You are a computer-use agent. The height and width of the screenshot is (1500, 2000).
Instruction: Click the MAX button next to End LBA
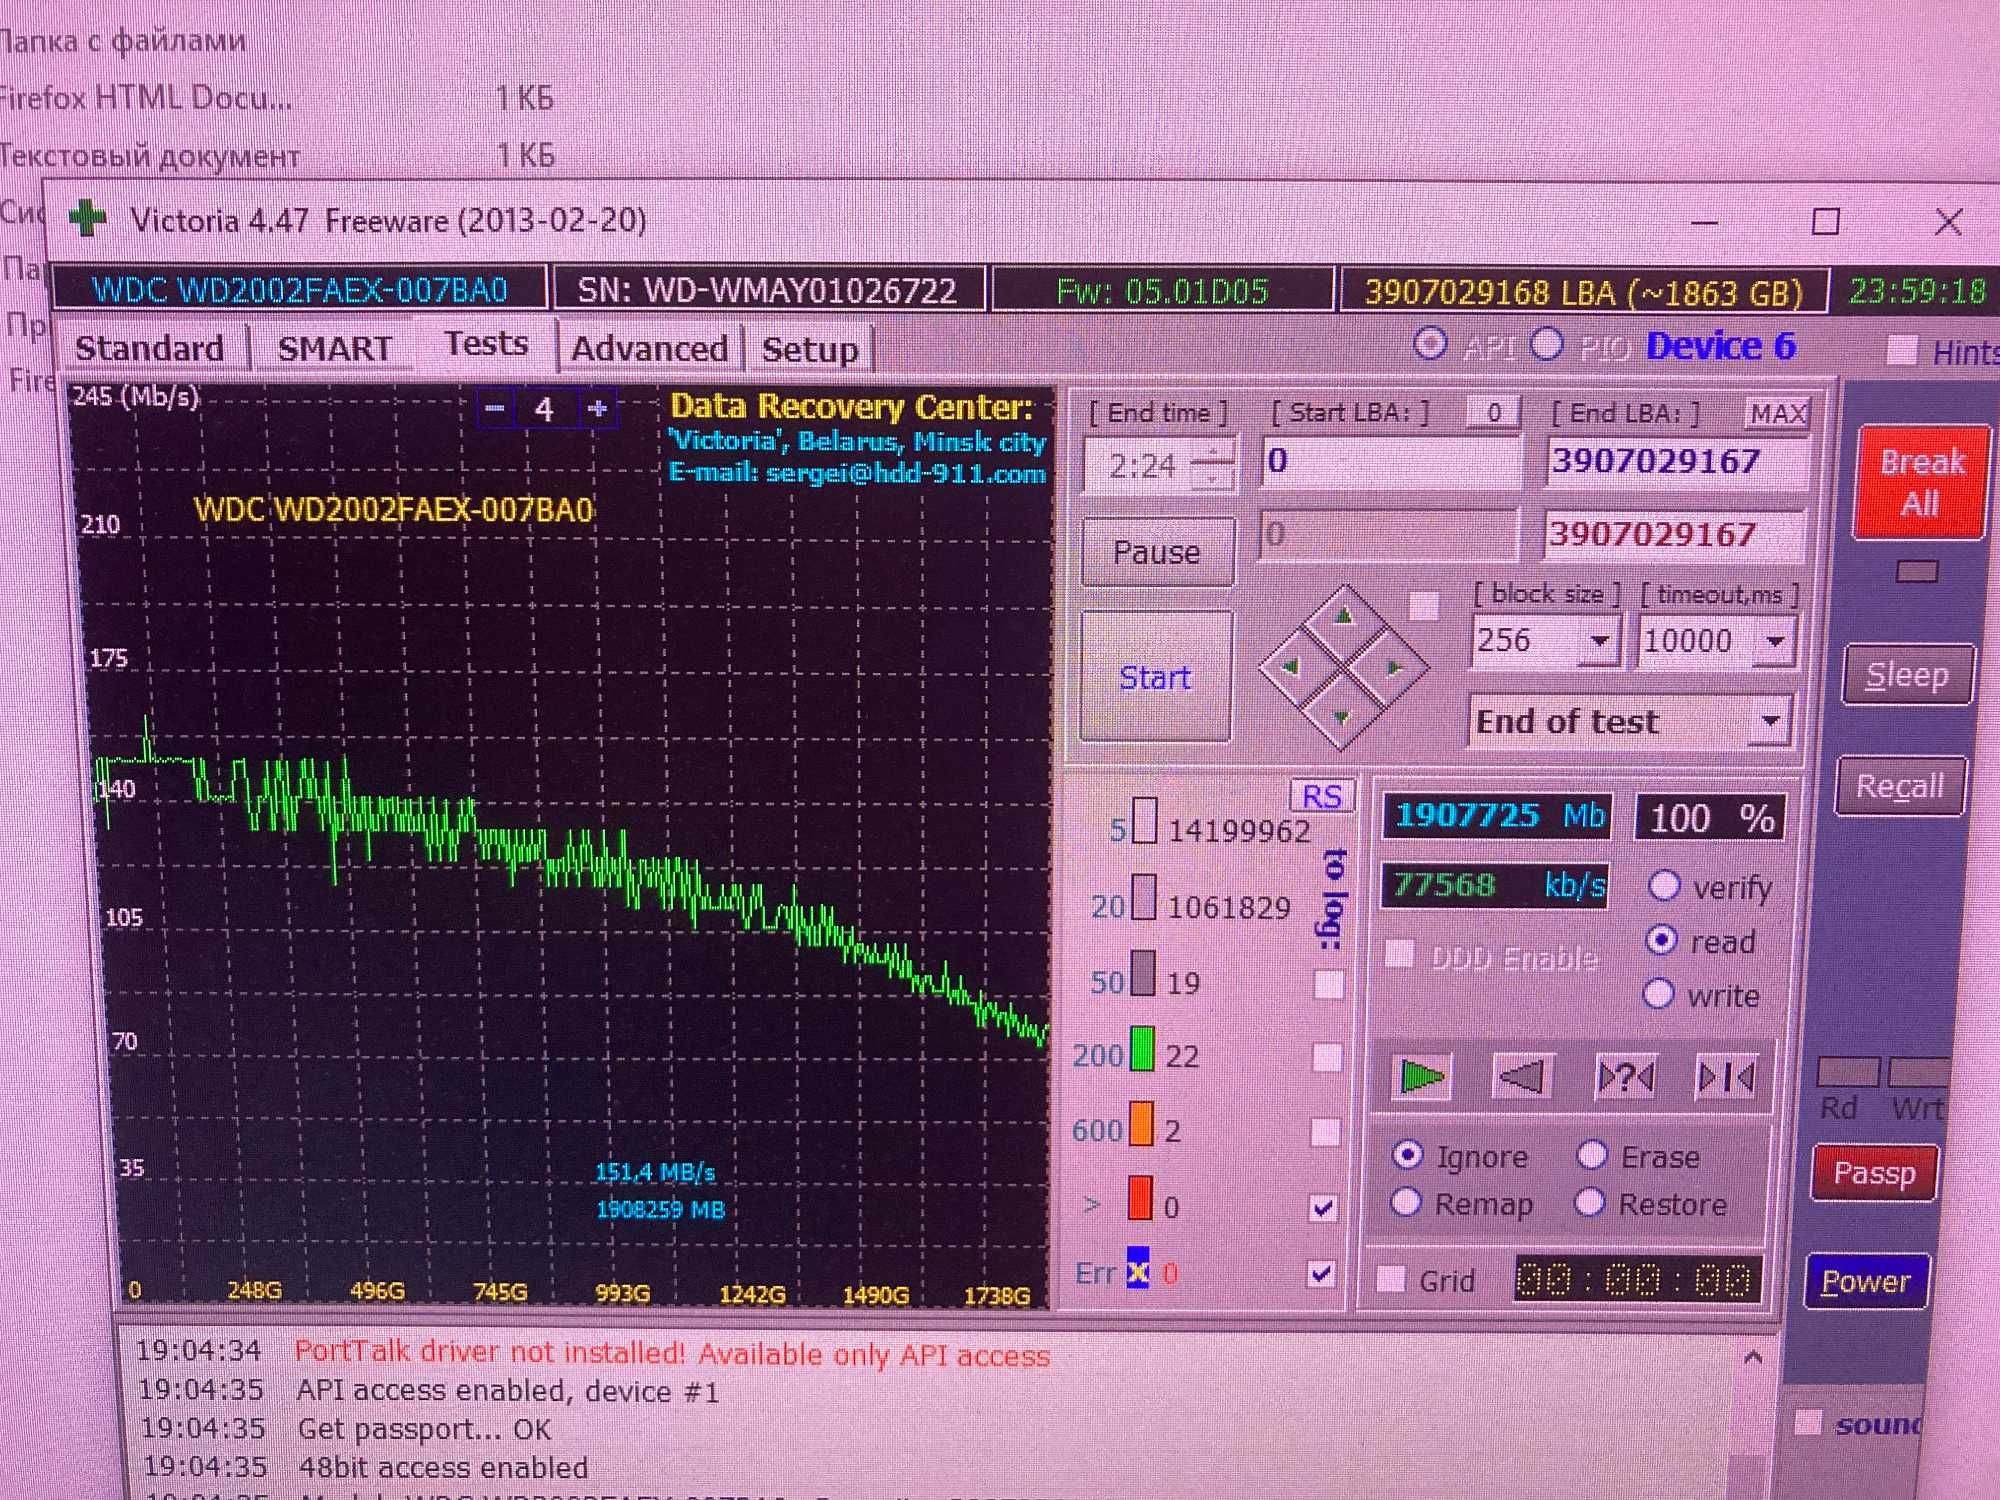click(x=1778, y=413)
